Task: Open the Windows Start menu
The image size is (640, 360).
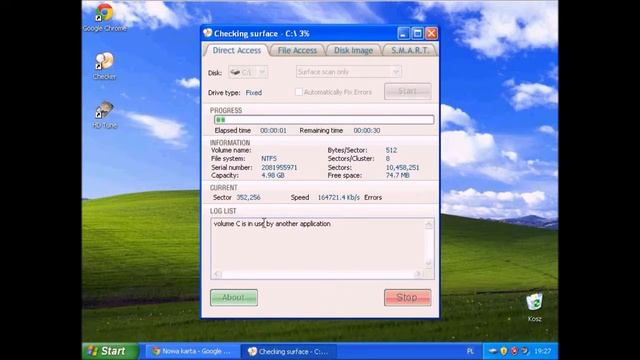Action: tap(110, 351)
